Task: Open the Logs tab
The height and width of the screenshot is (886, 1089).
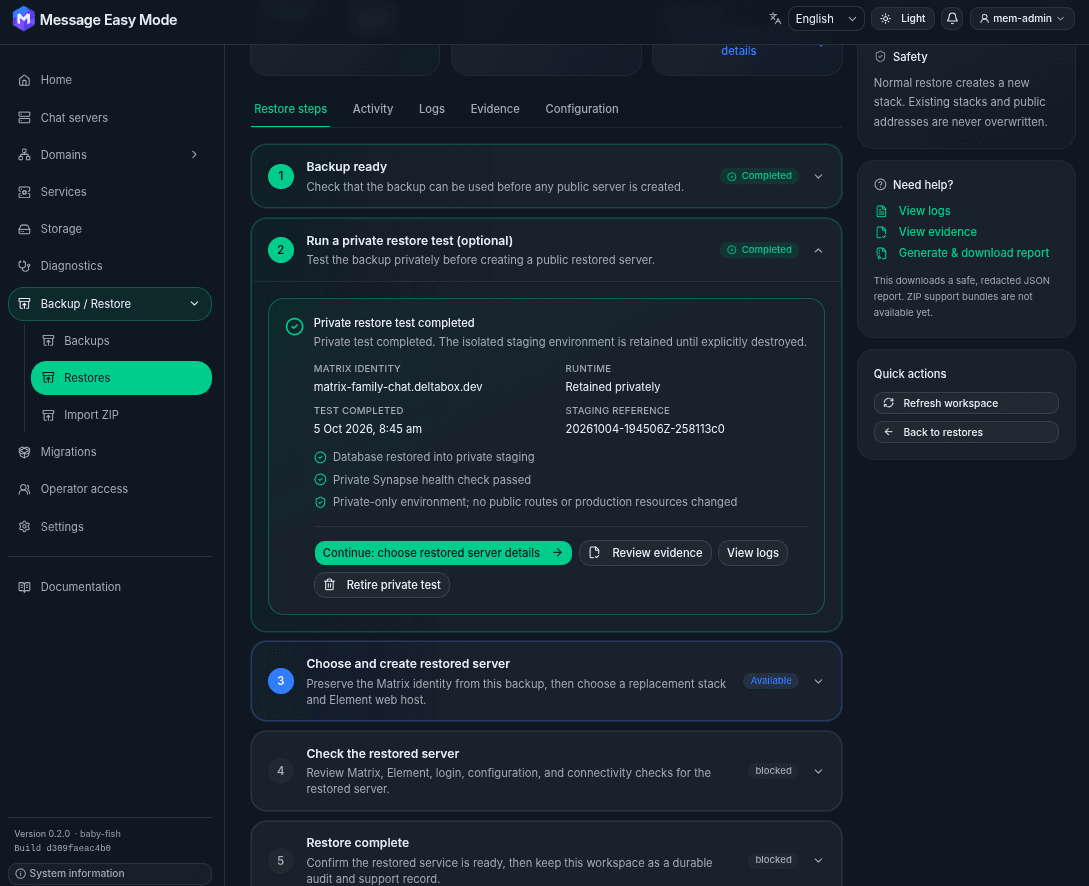Action: 431,109
